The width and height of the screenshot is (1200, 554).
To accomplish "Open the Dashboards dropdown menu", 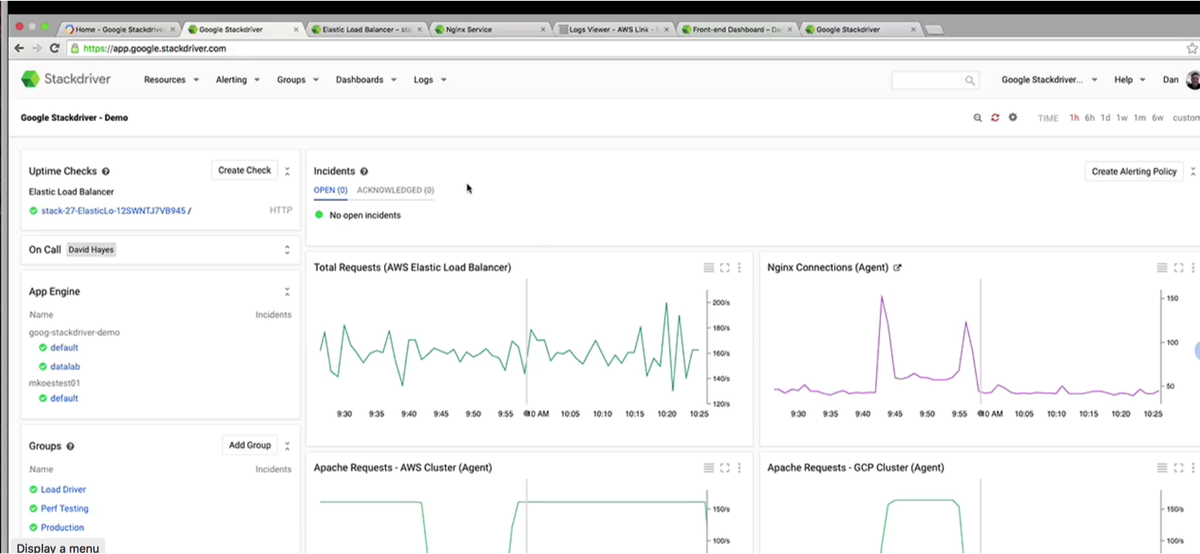I will click(366, 80).
